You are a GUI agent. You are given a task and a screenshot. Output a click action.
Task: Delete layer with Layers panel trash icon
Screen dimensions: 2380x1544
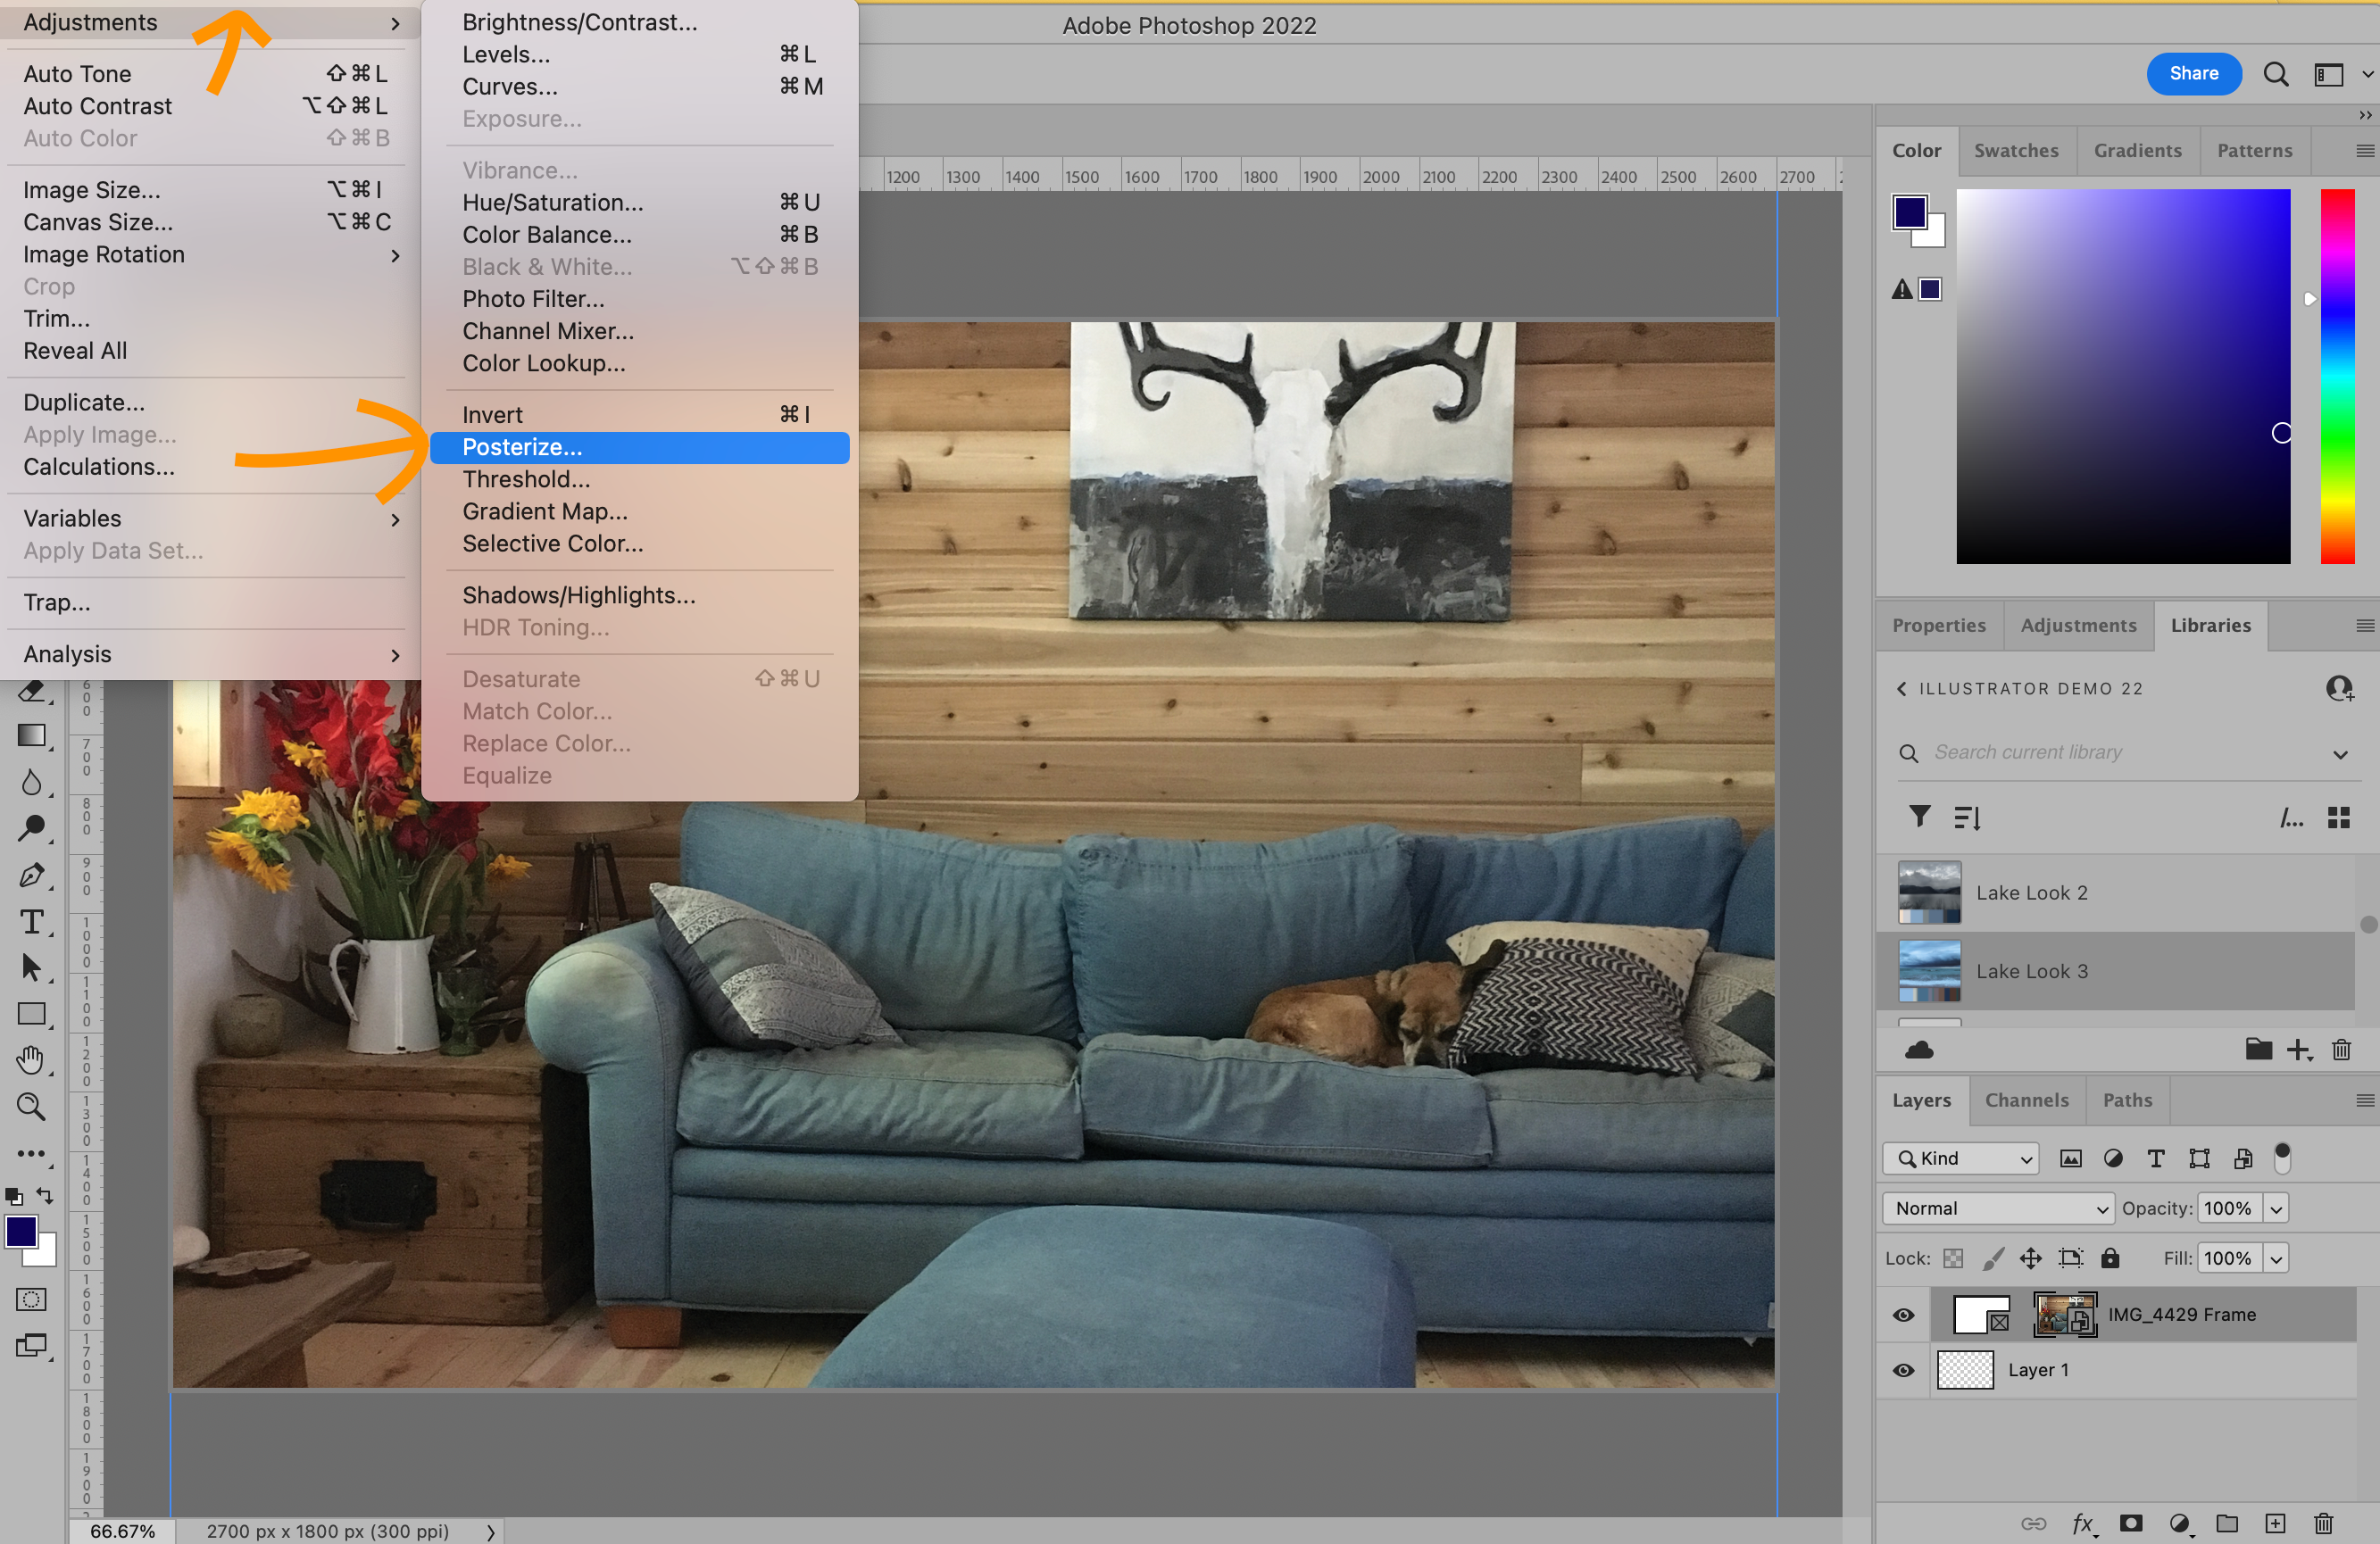(2323, 1523)
